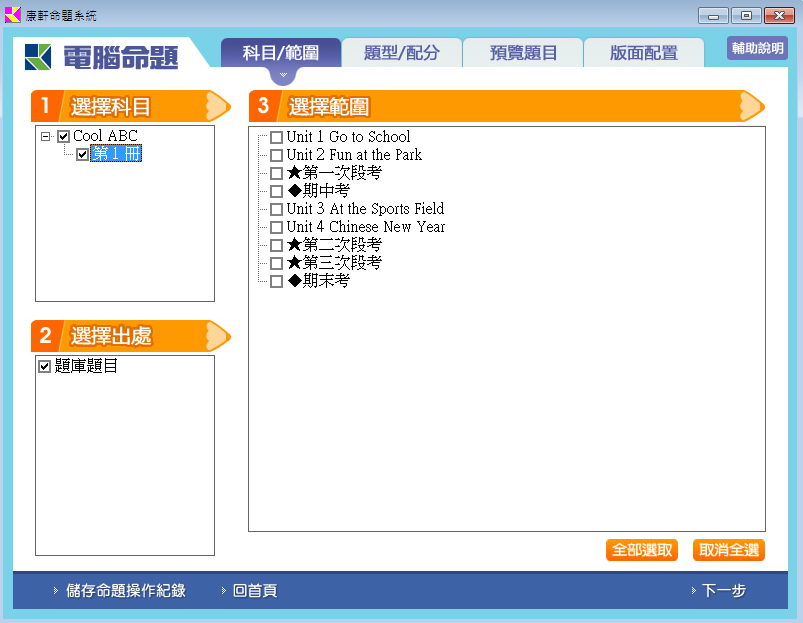Click the Unit 1 Go to School text
Viewport: 803px width, 623px height.
[348, 137]
